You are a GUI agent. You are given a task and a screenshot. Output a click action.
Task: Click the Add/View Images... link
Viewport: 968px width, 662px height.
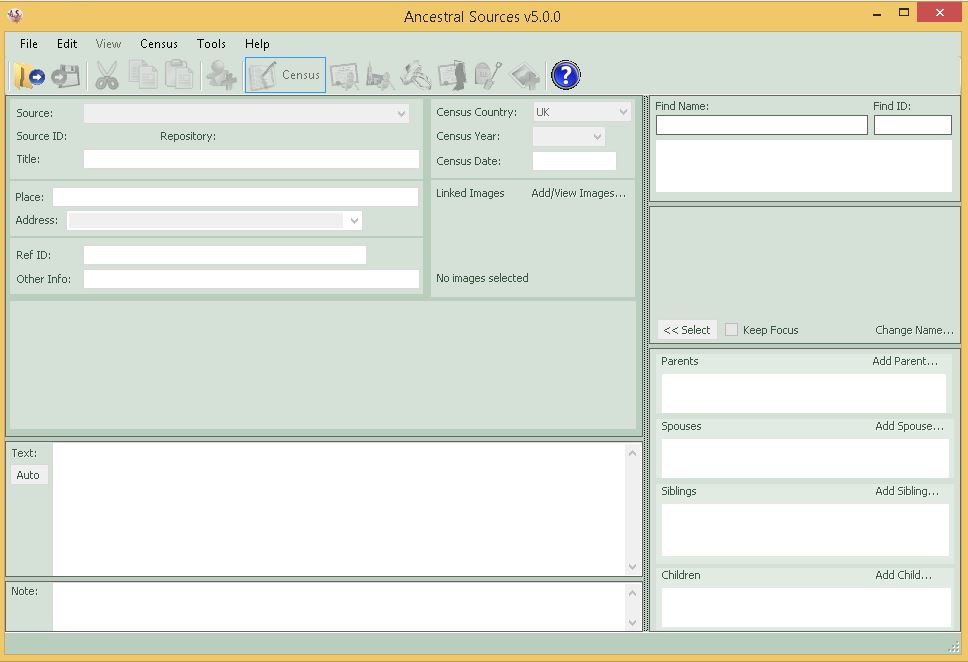click(x=578, y=193)
